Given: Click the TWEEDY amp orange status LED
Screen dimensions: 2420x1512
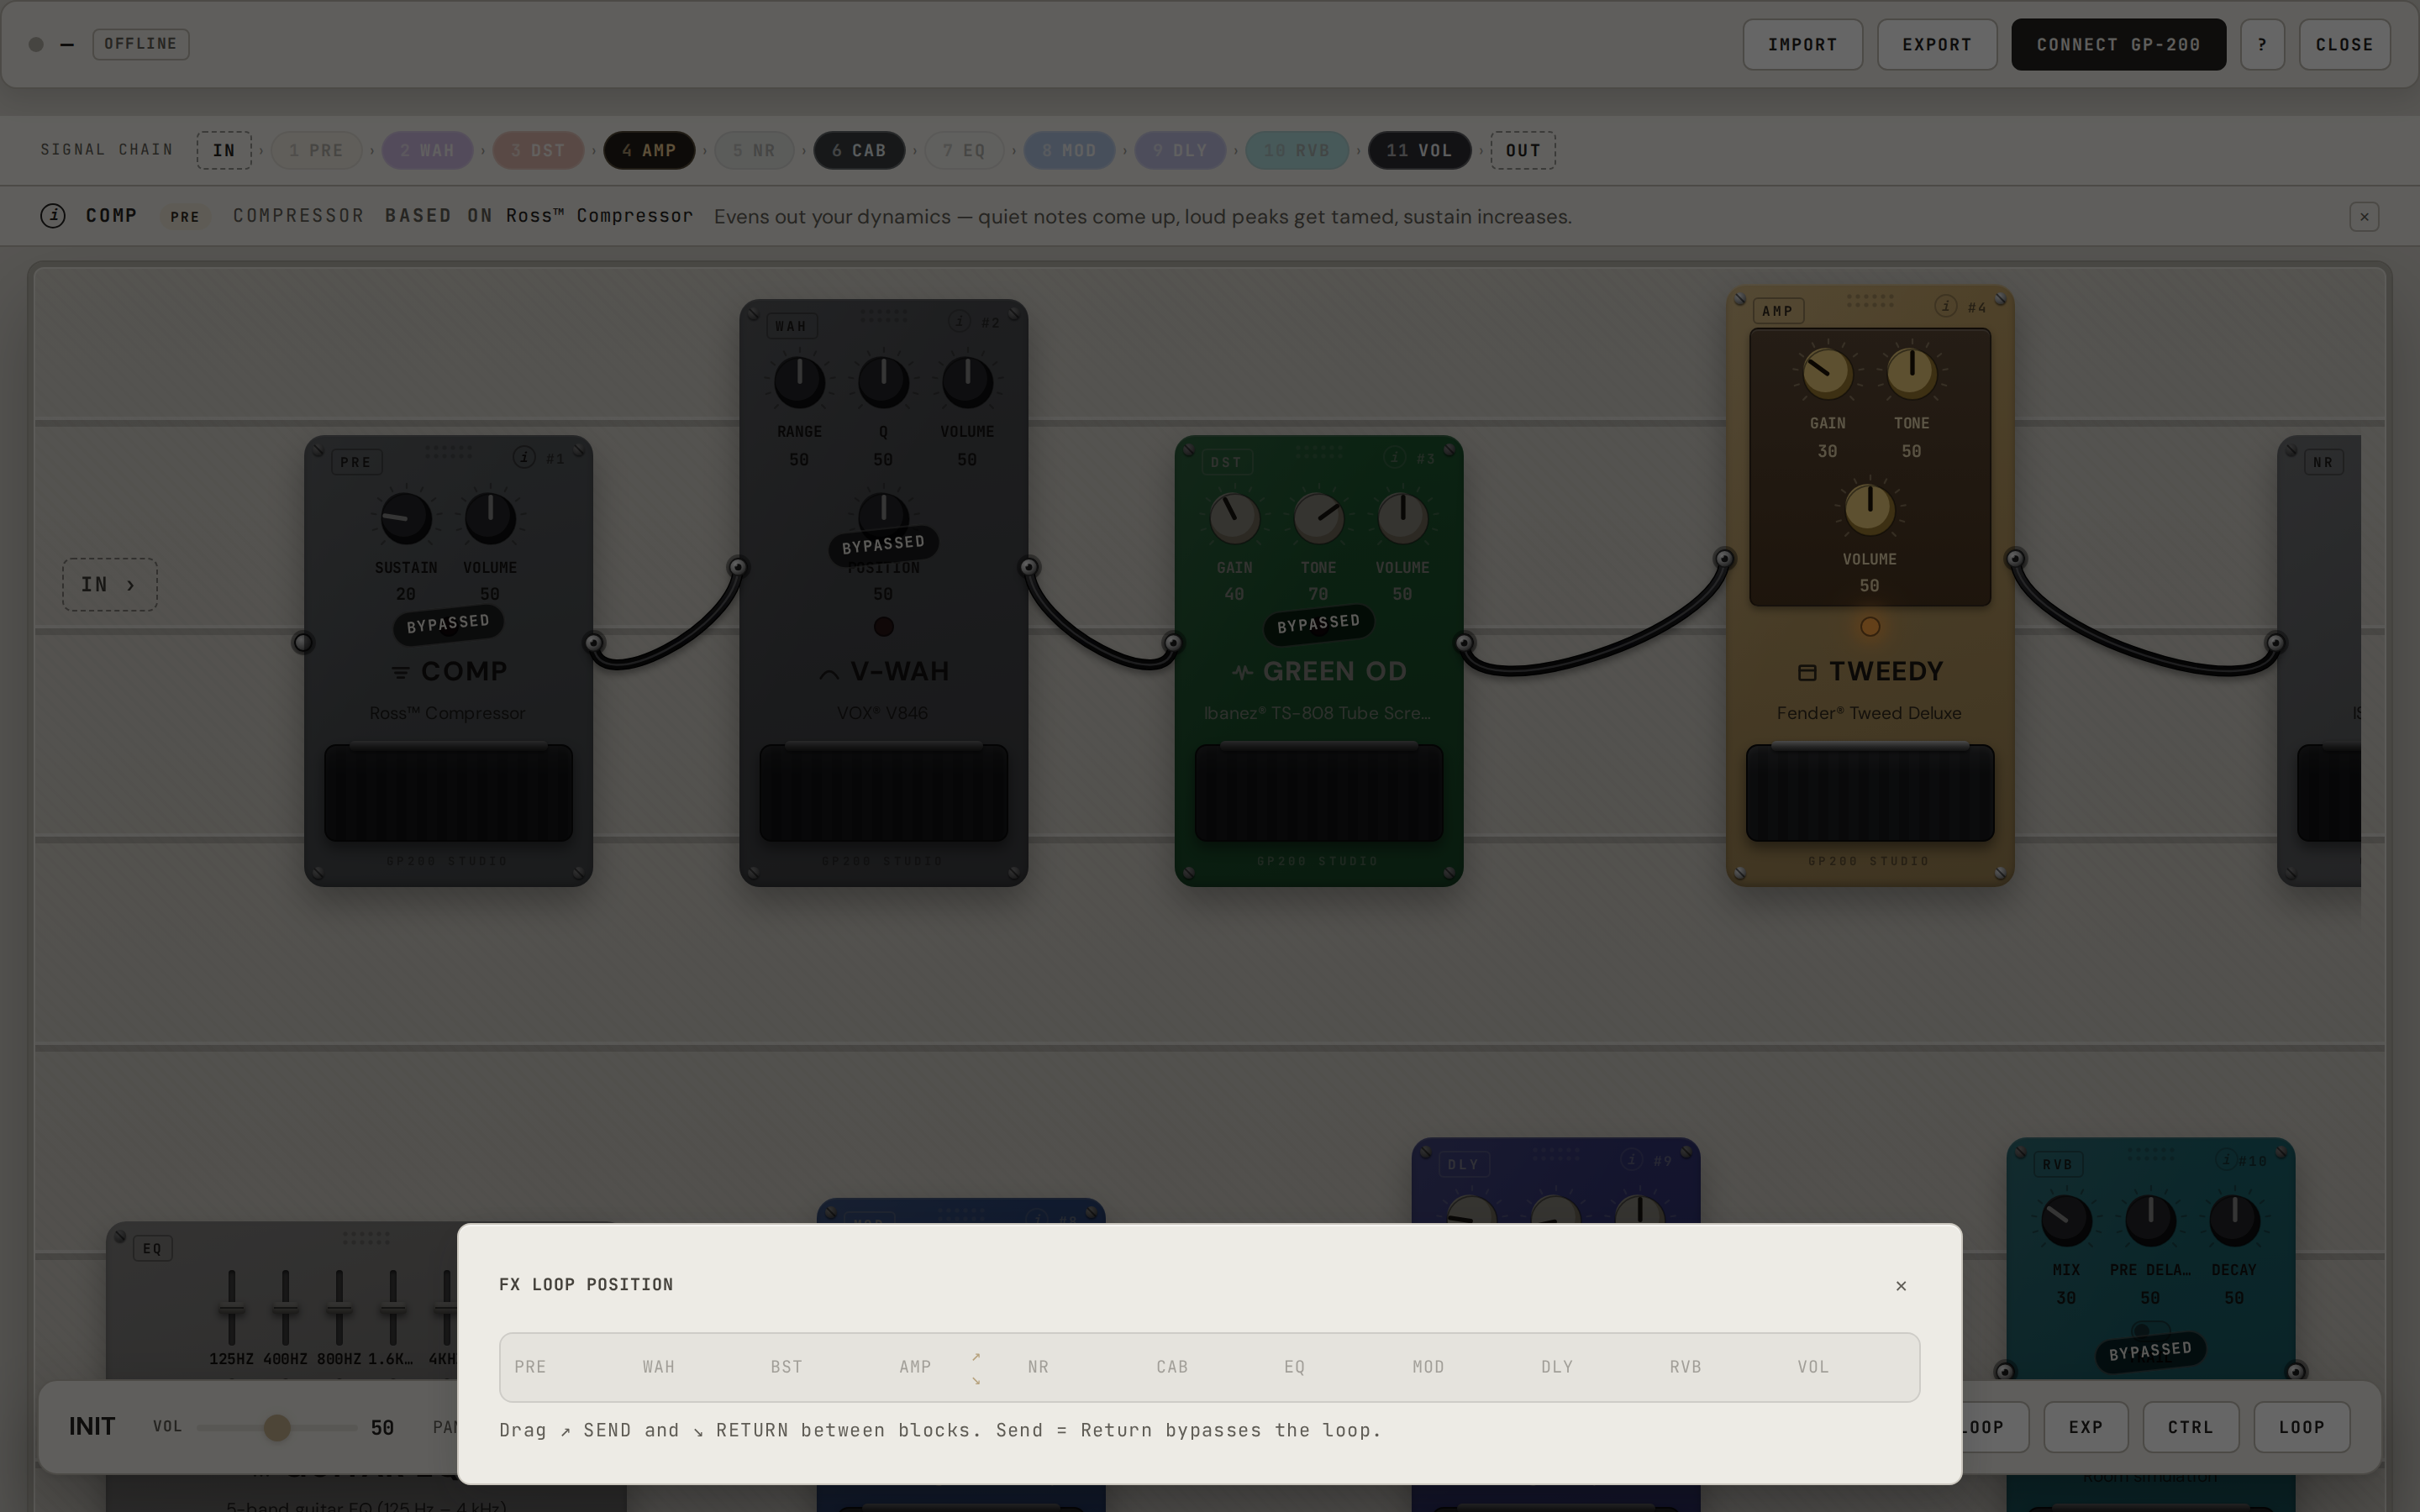Looking at the screenshot, I should point(1870,627).
